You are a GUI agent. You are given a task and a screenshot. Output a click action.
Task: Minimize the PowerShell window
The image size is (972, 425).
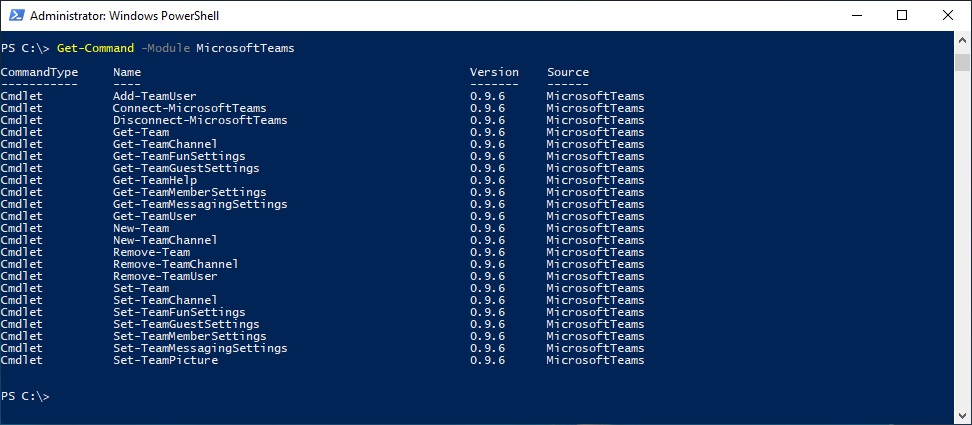pyautogui.click(x=857, y=15)
